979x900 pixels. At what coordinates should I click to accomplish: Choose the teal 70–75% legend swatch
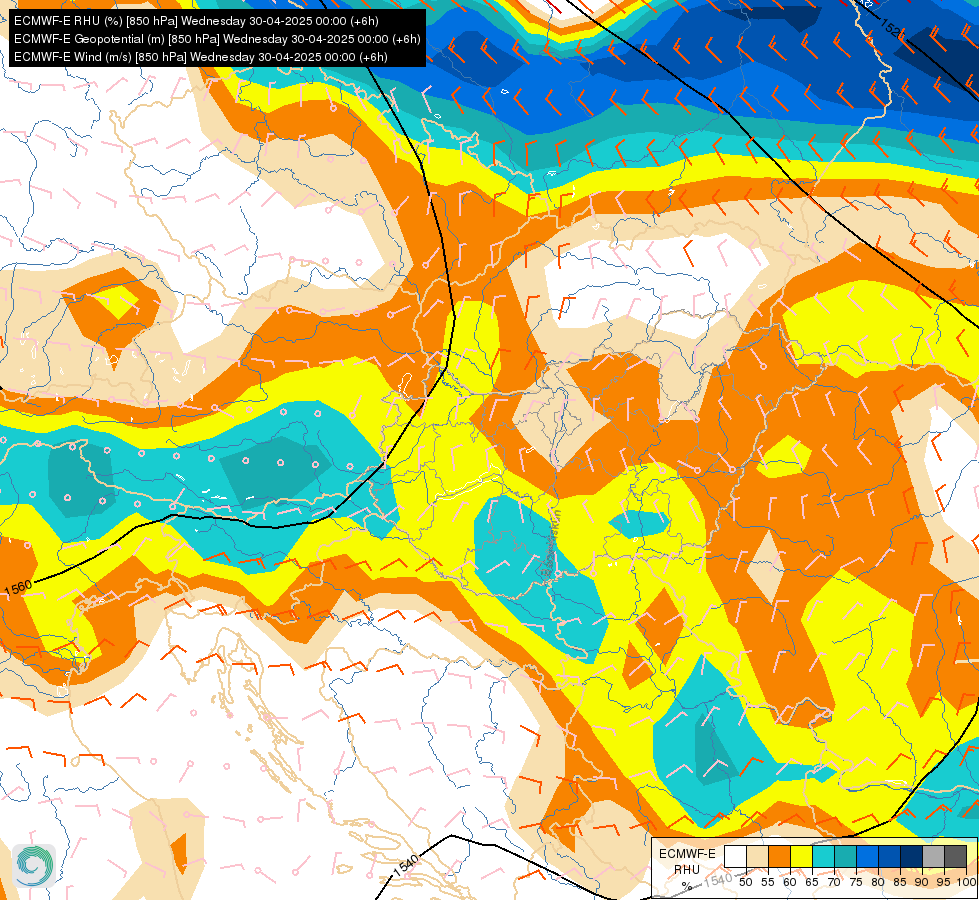pyautogui.click(x=845, y=856)
